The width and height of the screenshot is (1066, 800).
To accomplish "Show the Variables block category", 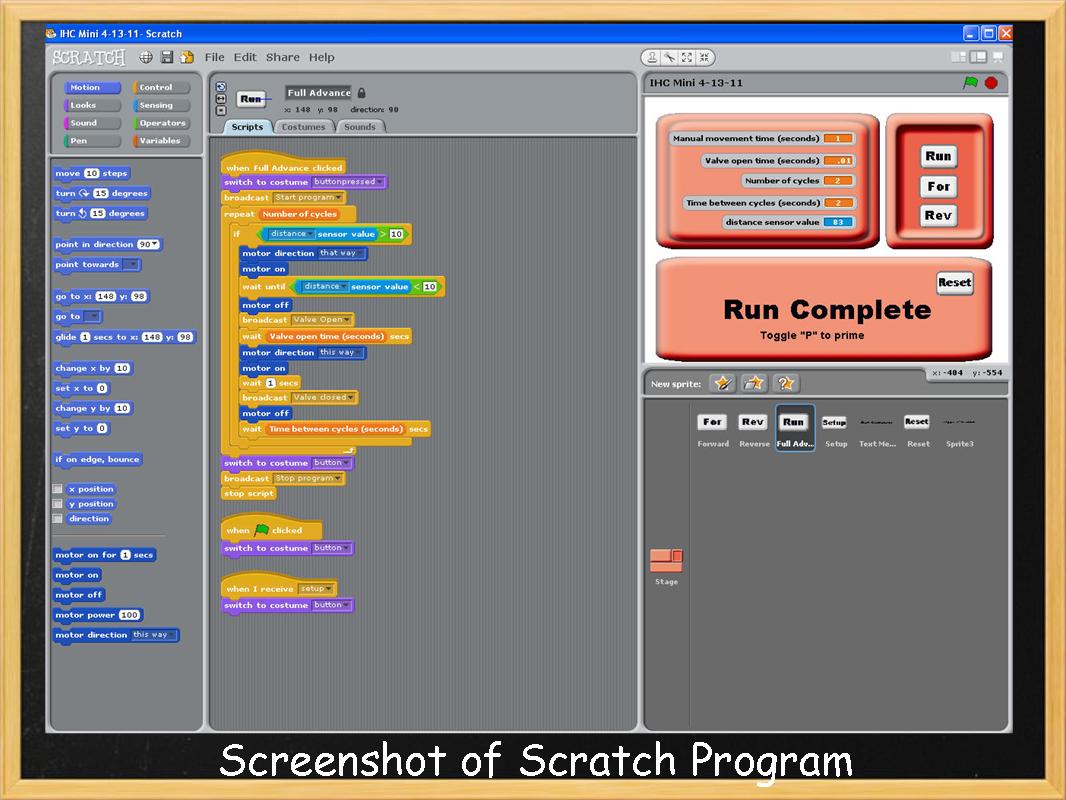I will coord(161,141).
